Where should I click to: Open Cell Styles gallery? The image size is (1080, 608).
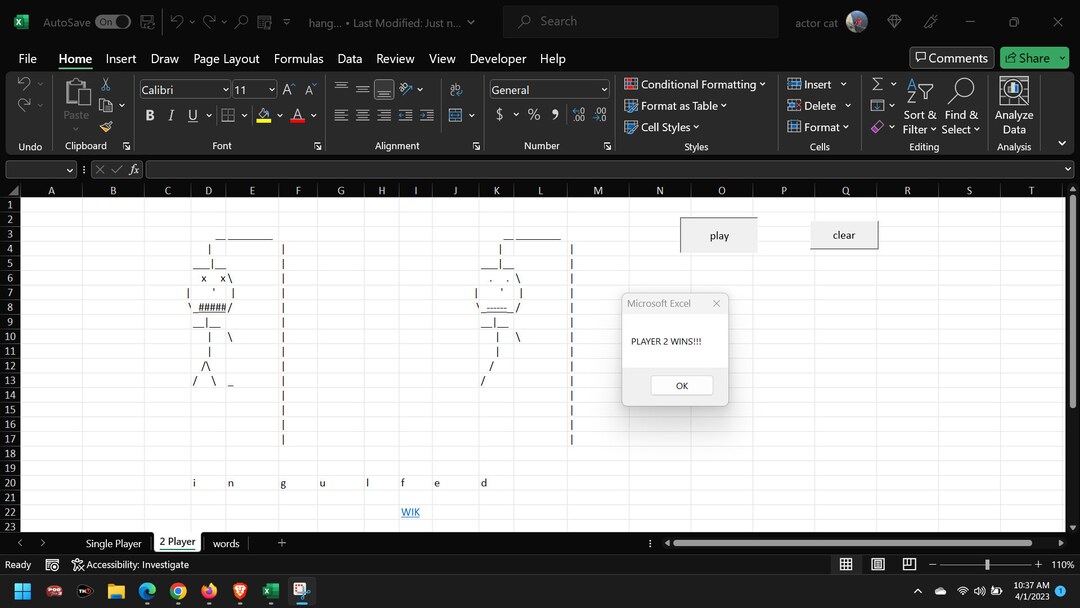tap(663, 127)
